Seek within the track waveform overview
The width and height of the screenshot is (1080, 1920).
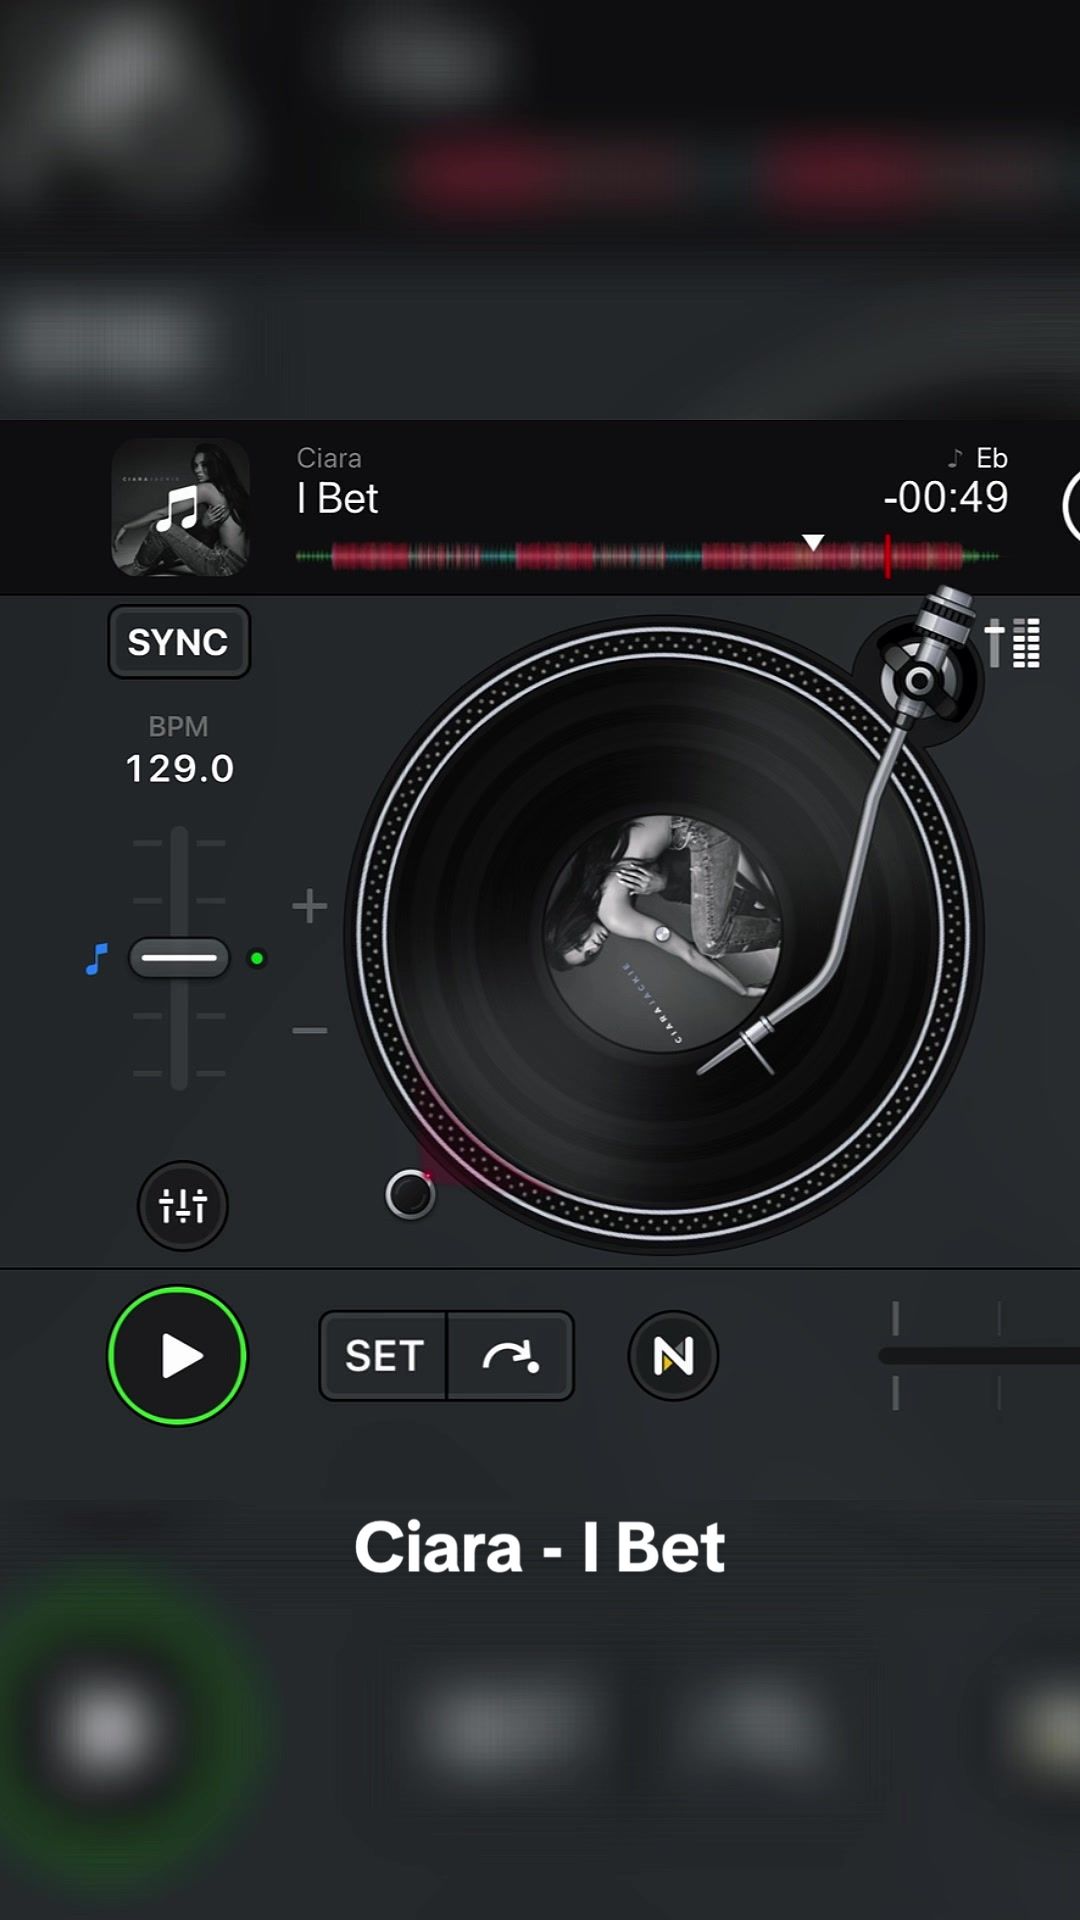tap(647, 556)
